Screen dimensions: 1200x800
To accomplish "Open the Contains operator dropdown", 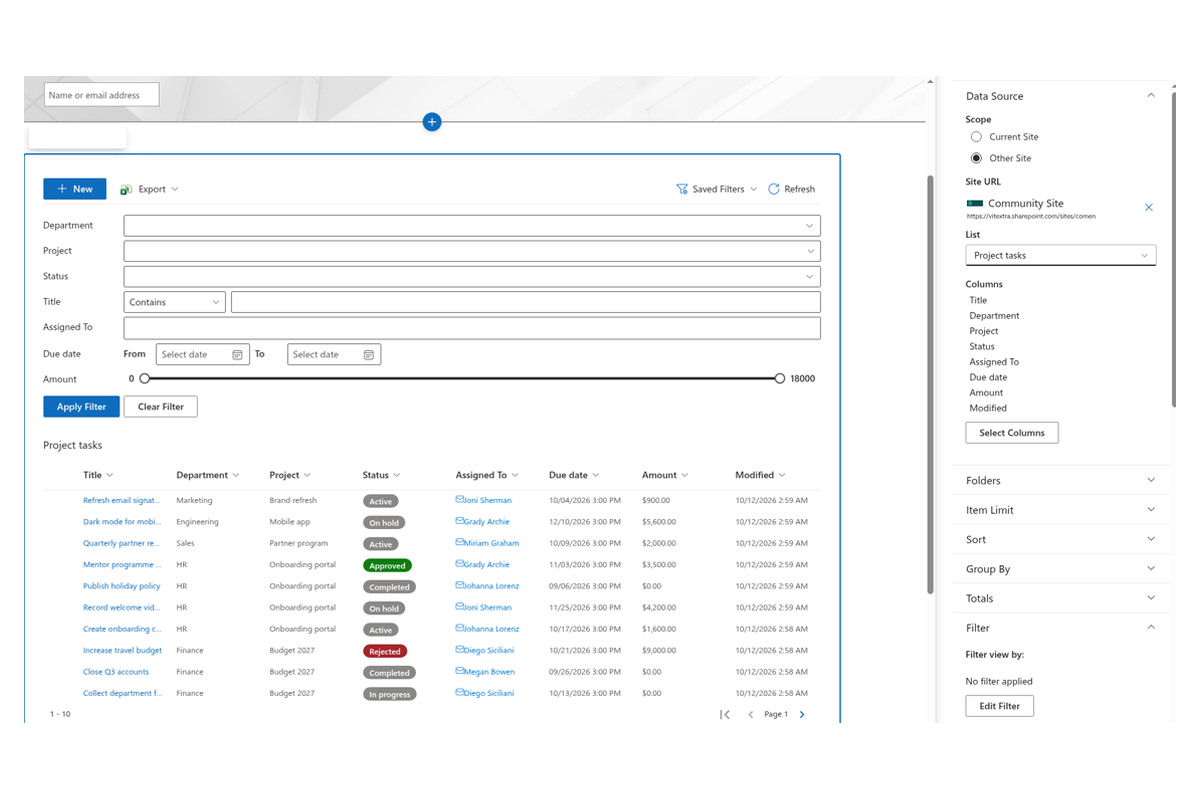I will point(175,302).
